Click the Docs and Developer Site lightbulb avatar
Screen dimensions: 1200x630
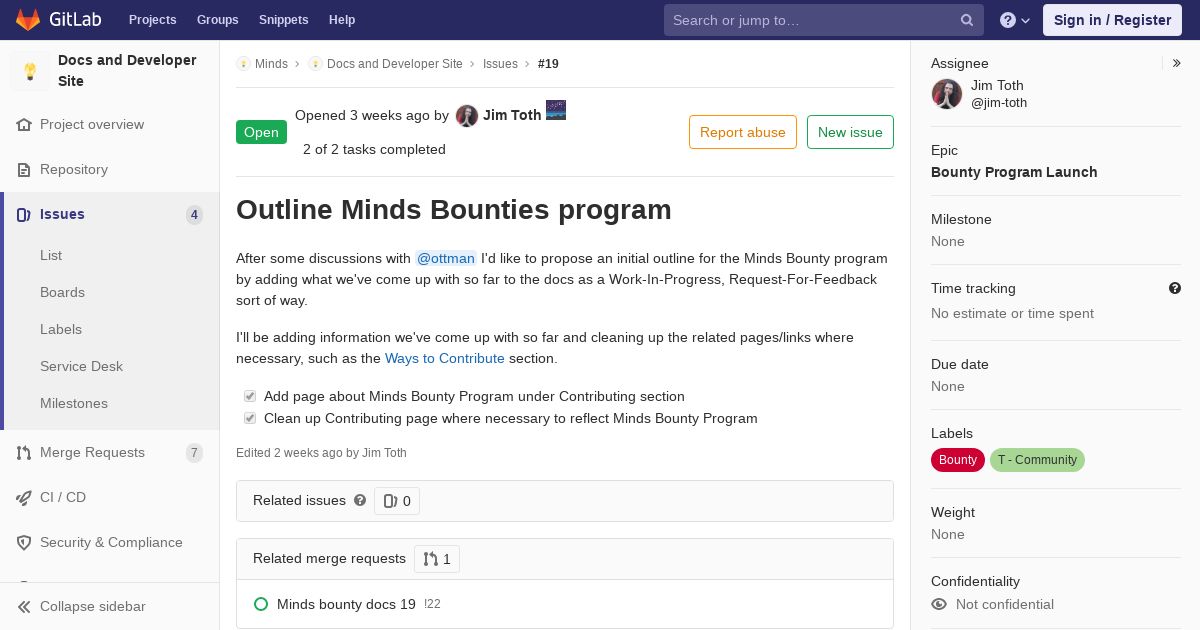pyautogui.click(x=30, y=71)
